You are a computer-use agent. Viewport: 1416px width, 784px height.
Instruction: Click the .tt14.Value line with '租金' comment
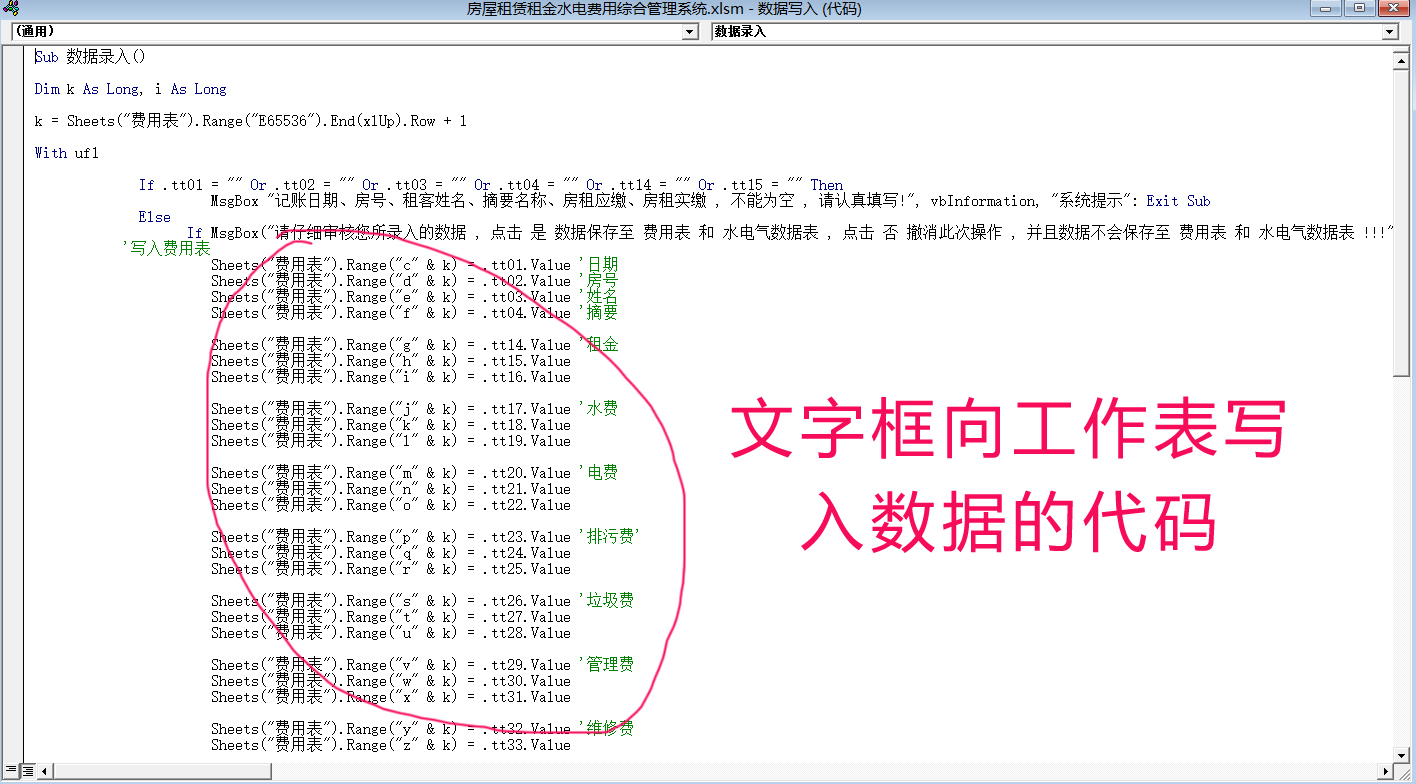415,345
